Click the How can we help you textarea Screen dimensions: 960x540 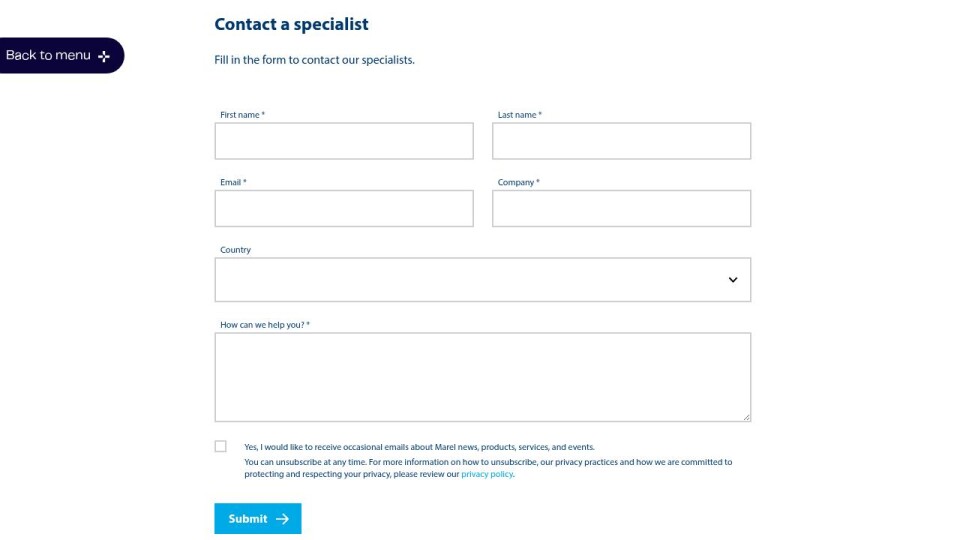pos(482,377)
